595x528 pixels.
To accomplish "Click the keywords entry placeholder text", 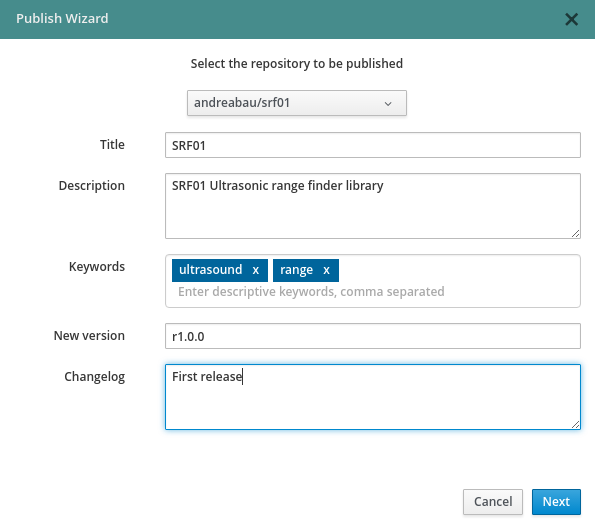I will 311,292.
